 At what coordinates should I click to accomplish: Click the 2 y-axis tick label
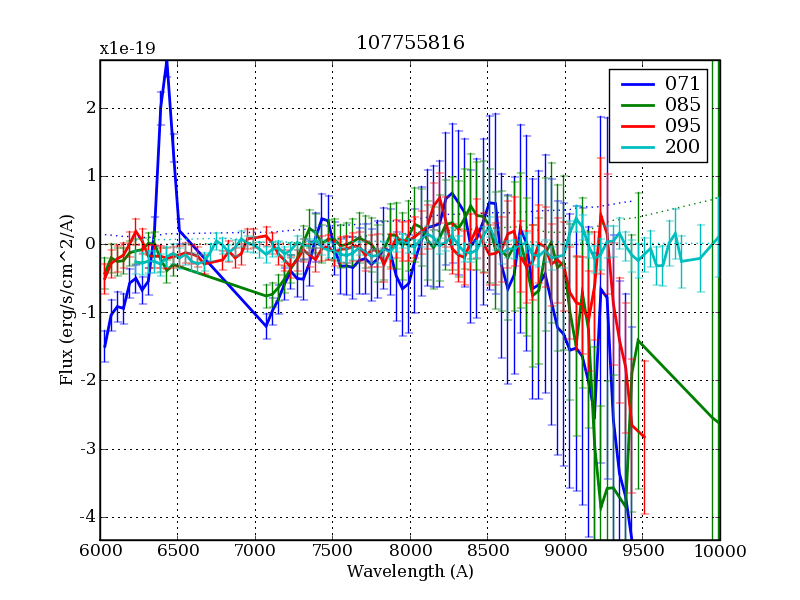point(90,108)
